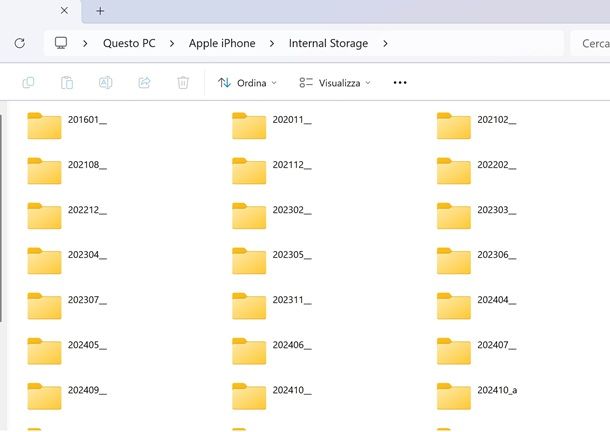Click the left vertical scrollbar thumb

[1, 218]
